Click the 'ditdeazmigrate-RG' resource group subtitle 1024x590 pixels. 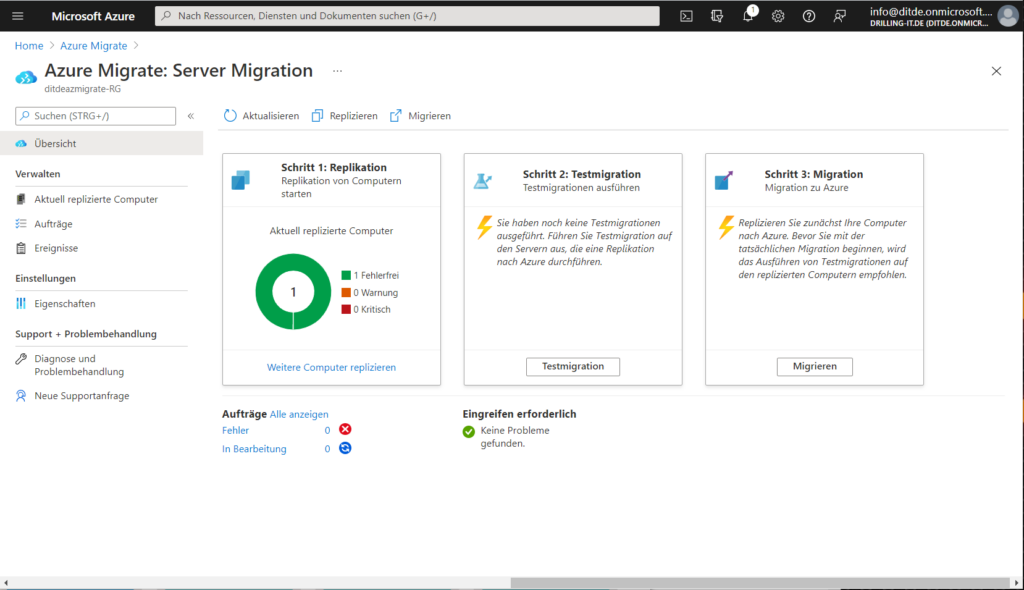coord(82,89)
